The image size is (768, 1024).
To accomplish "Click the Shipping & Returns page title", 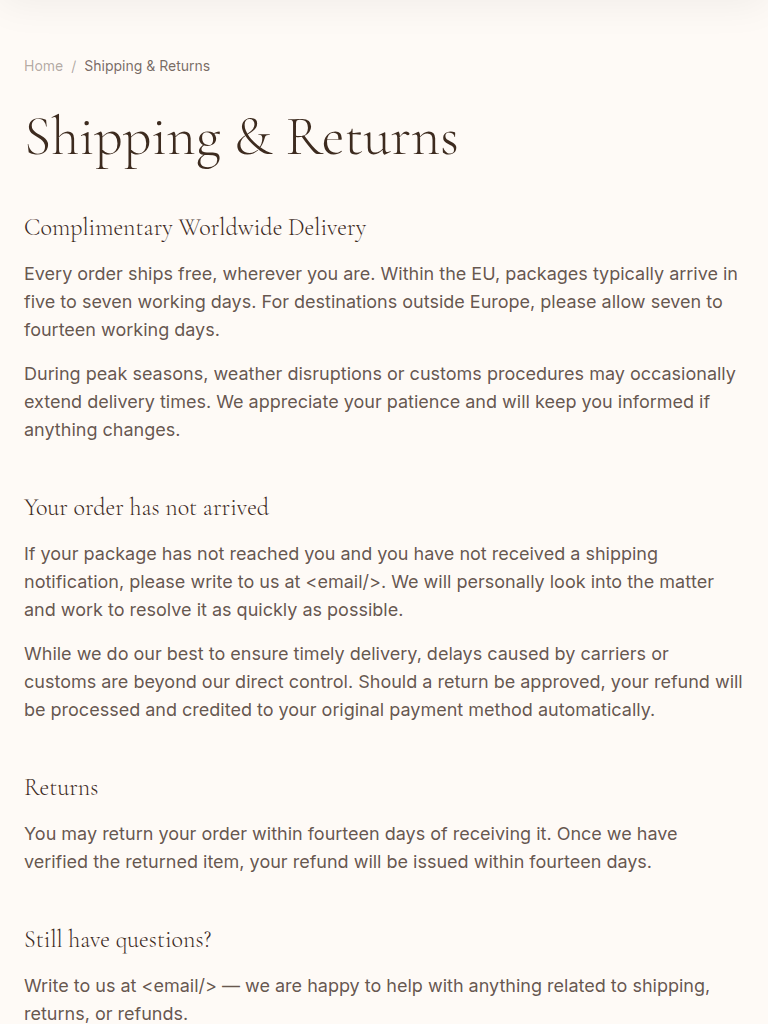I will [x=241, y=137].
